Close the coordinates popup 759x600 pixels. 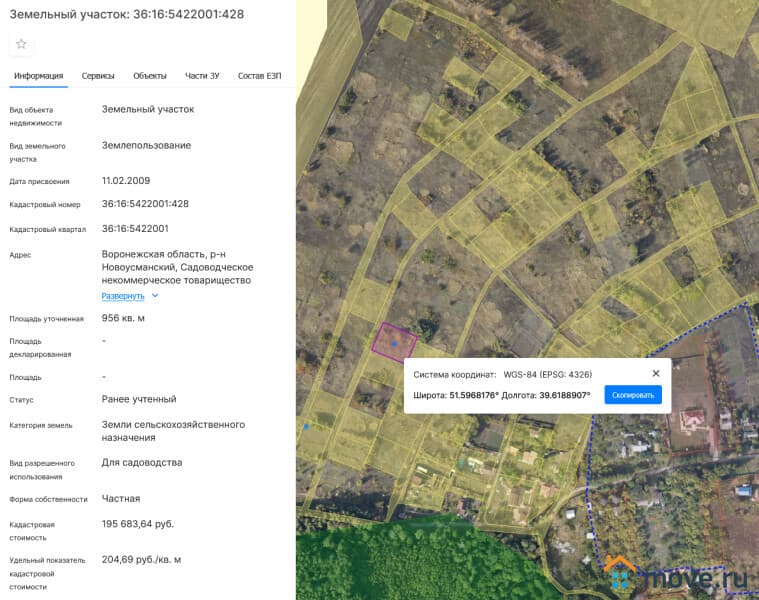coord(656,373)
